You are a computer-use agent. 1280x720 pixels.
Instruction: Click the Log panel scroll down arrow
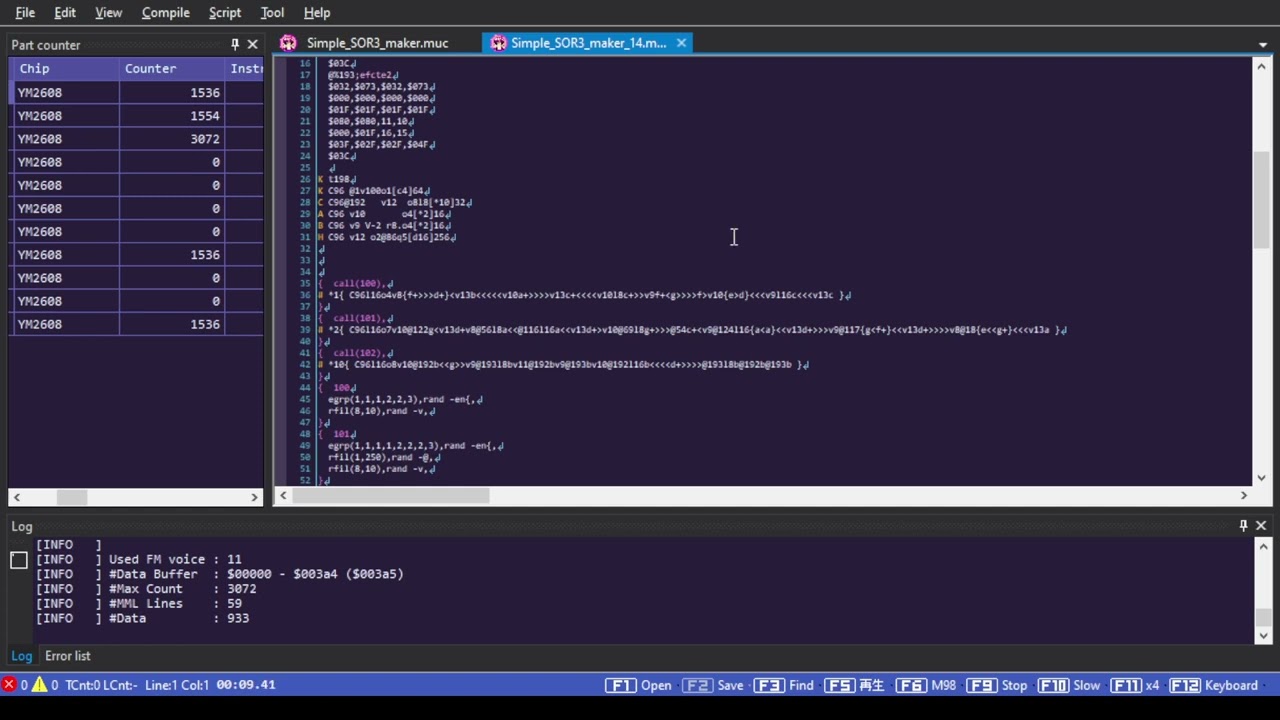tap(1264, 635)
